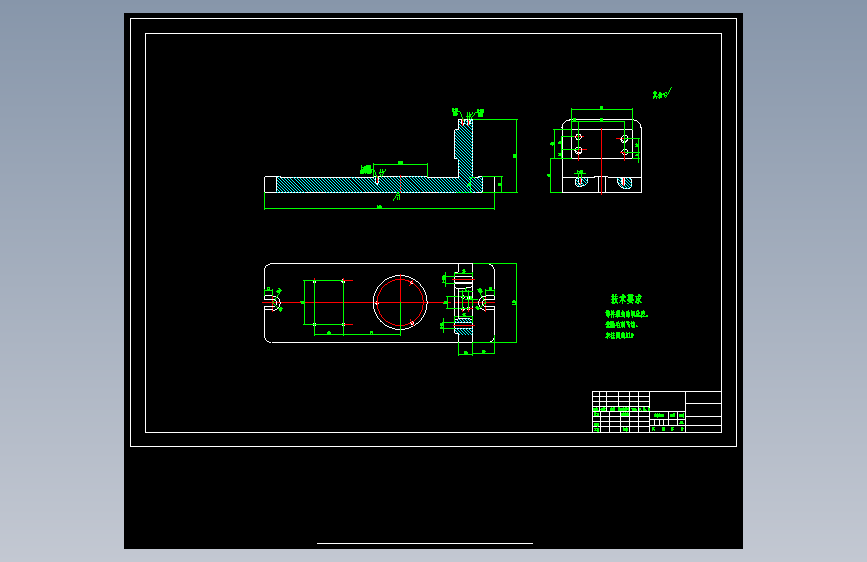Select the overall length dimension below the section view
The image size is (867, 562).
[x=379, y=209]
